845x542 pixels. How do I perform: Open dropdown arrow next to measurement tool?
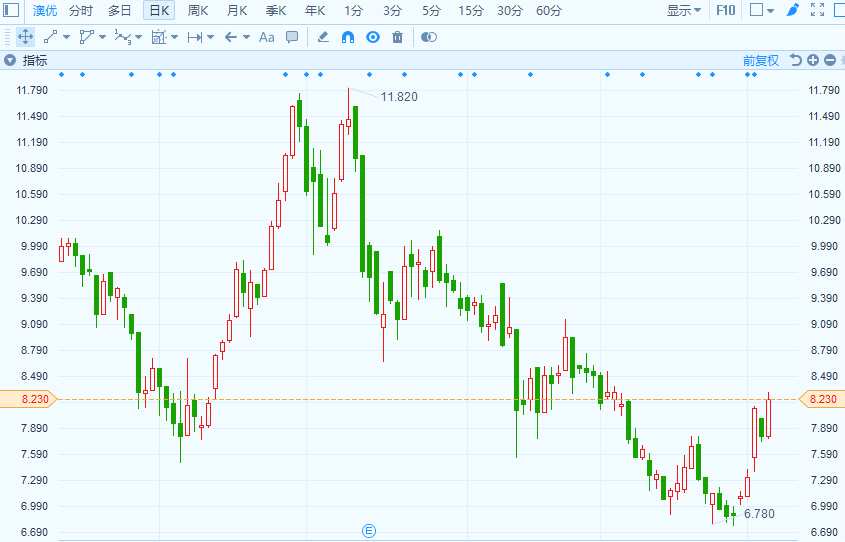click(174, 37)
